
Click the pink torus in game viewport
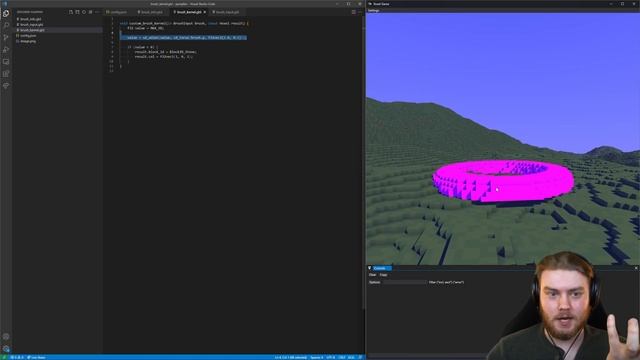point(504,181)
